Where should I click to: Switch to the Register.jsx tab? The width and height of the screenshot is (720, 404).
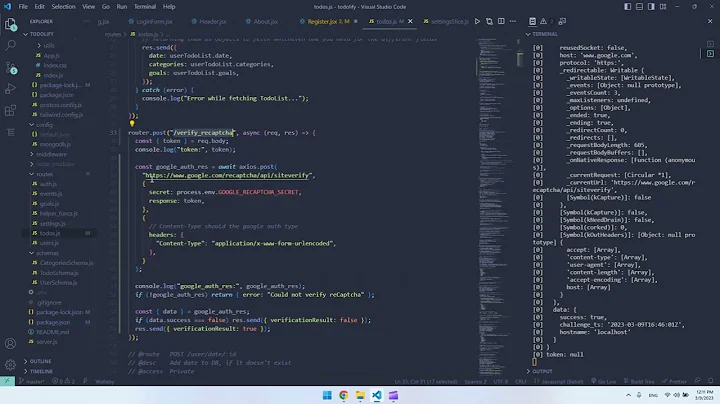328,21
